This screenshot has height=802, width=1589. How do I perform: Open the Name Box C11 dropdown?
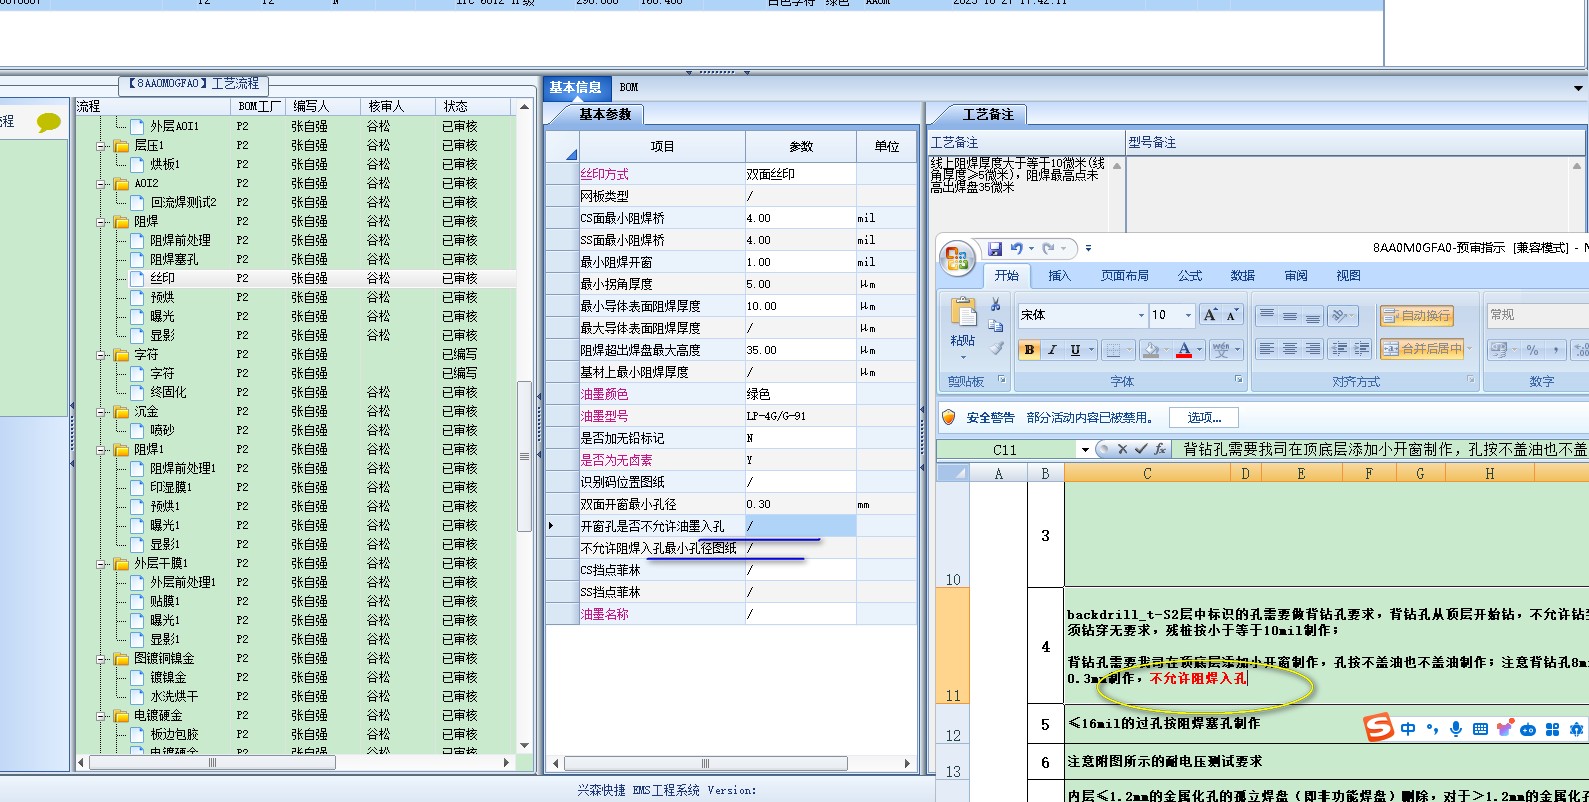1085,450
